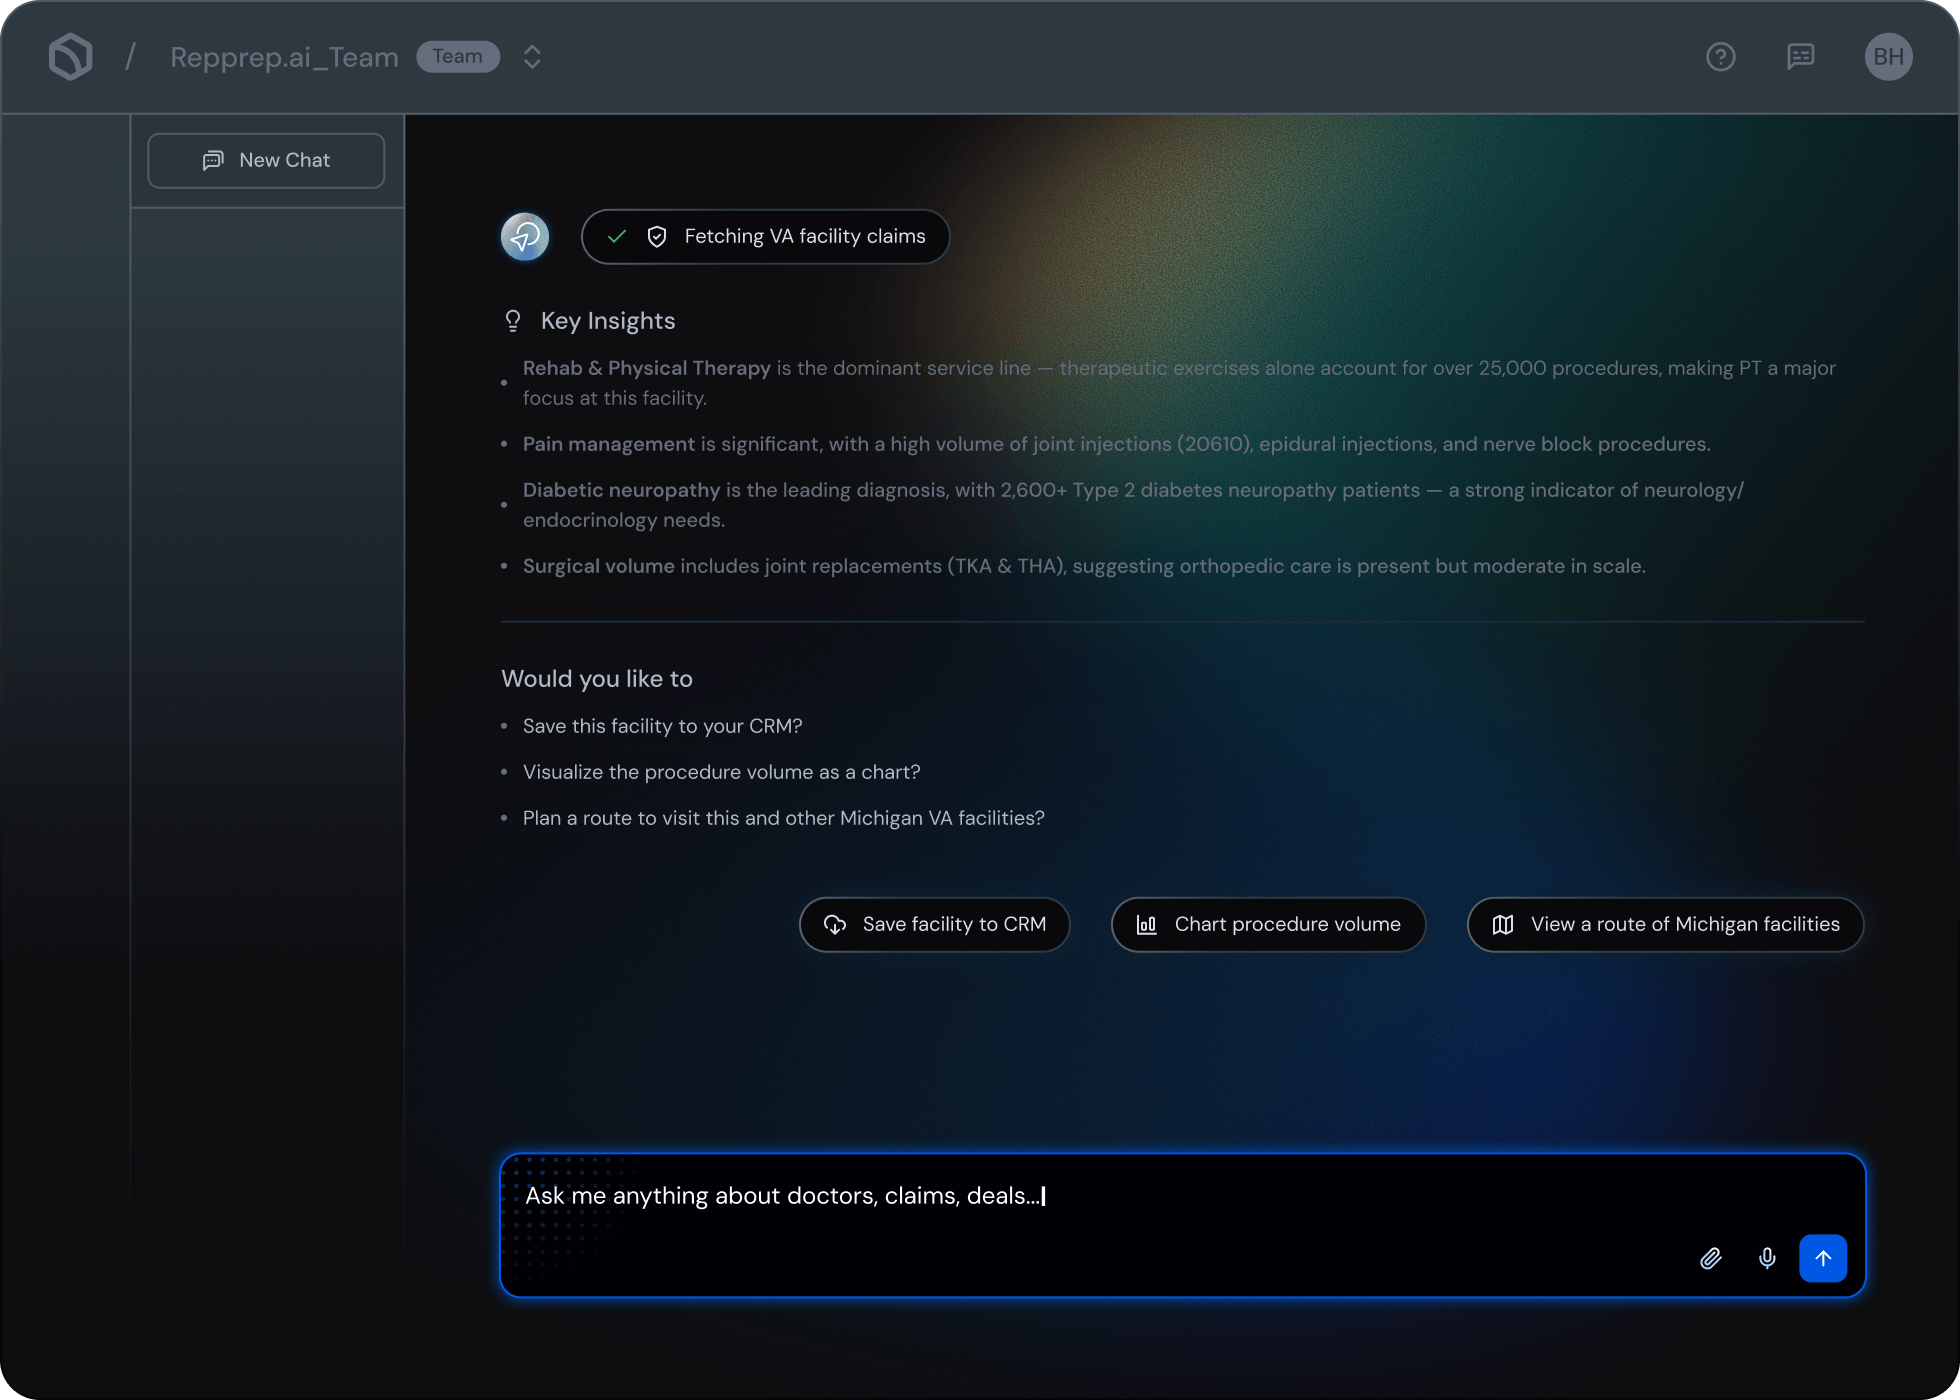Click the blue send arrow button
The image size is (1960, 1400).
[1823, 1258]
